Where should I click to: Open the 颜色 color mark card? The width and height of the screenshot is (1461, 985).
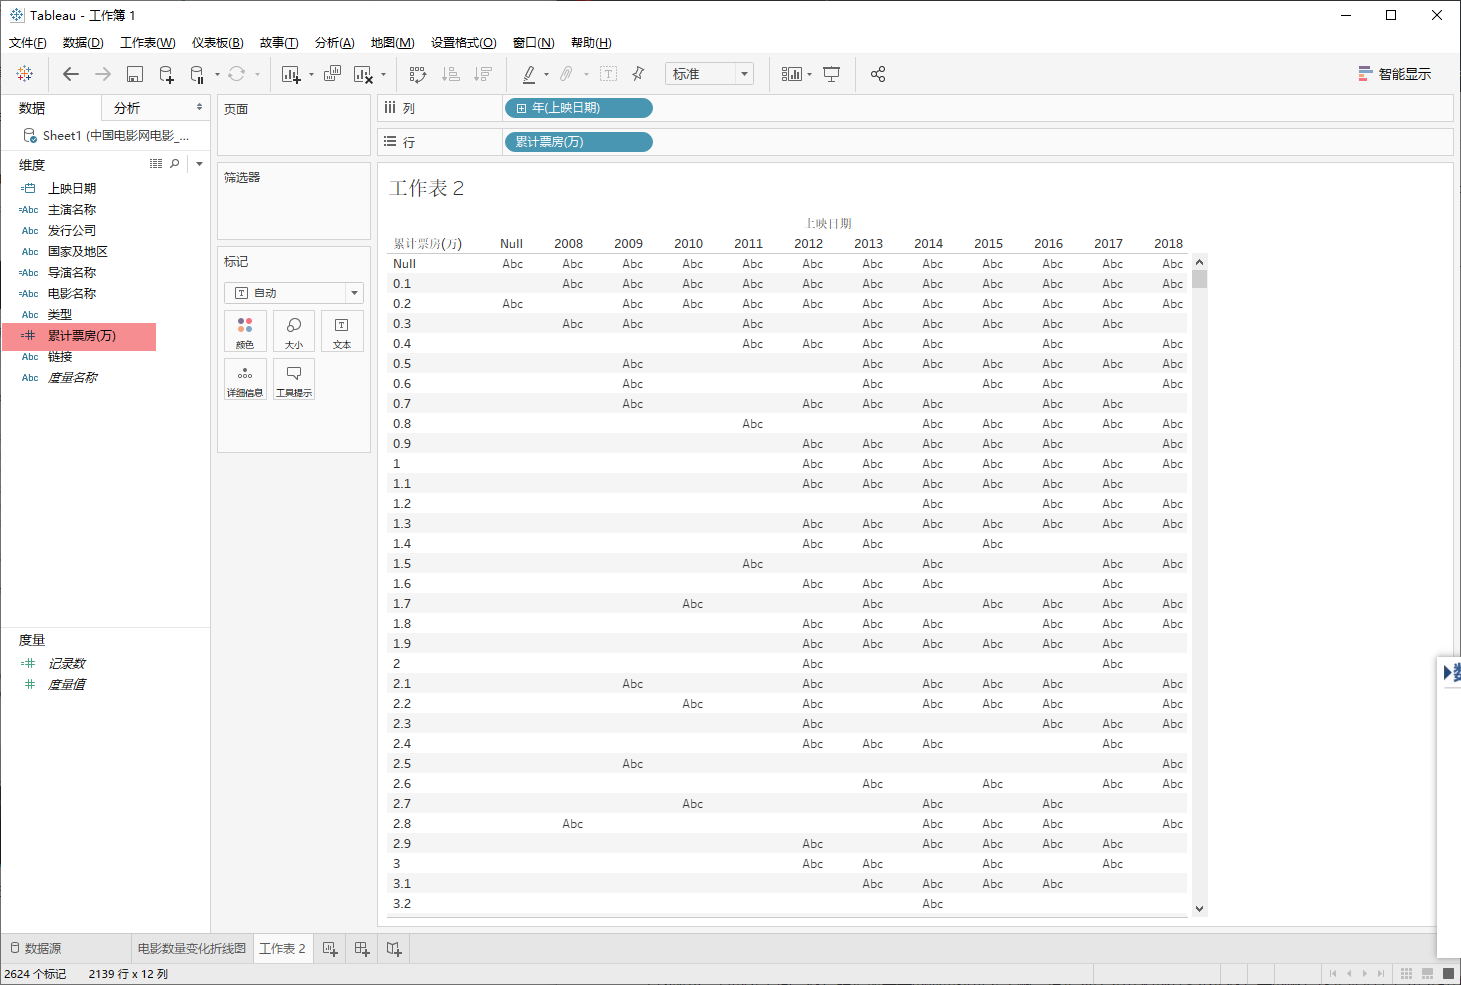[245, 331]
